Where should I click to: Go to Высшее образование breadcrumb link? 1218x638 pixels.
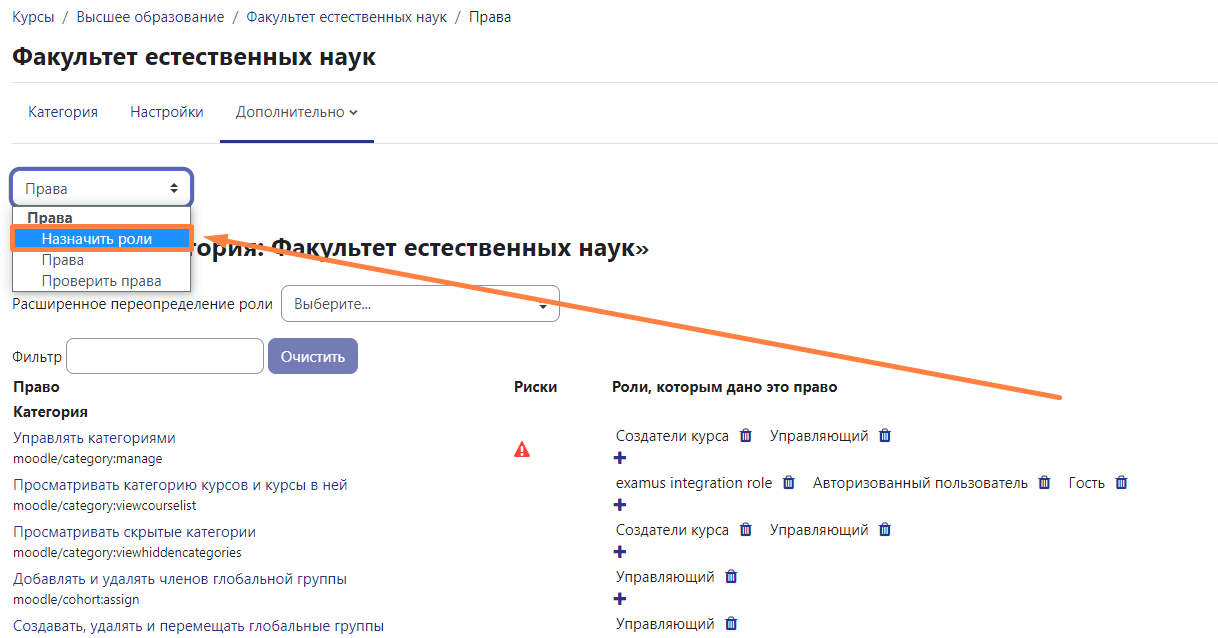tap(150, 17)
